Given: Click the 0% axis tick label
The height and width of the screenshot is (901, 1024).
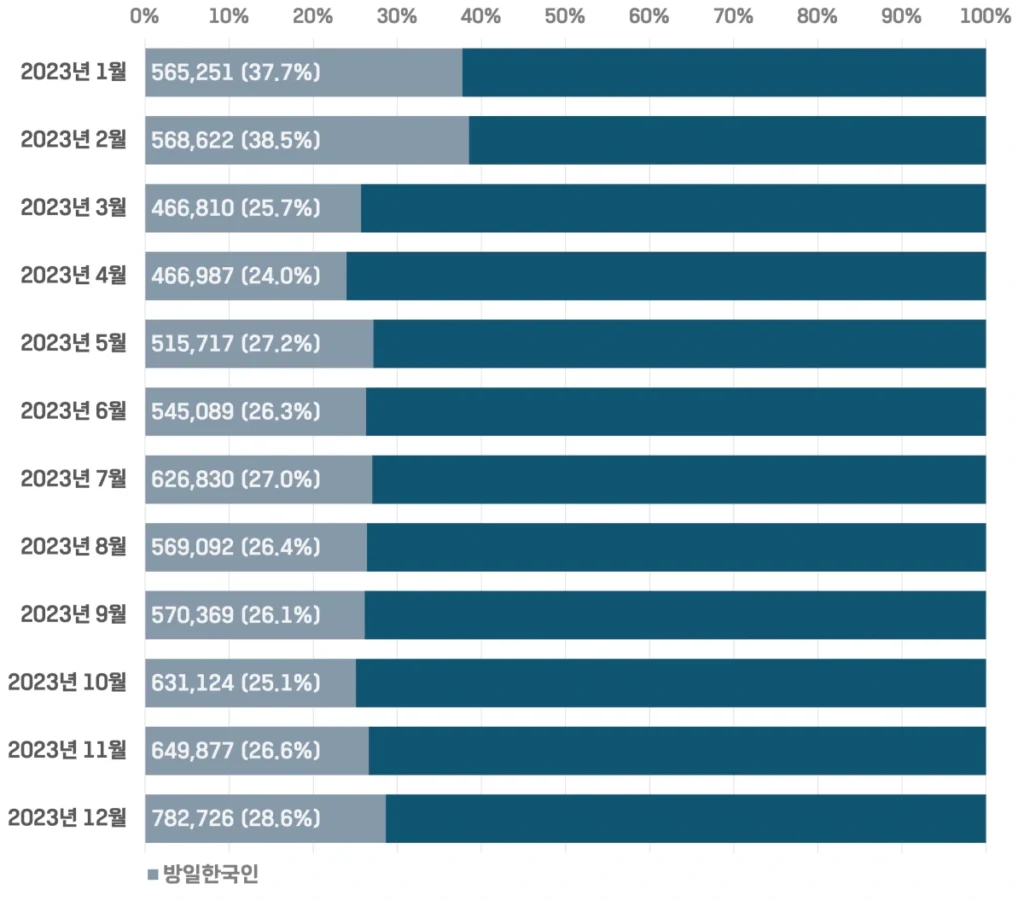Looking at the screenshot, I should 145,16.
